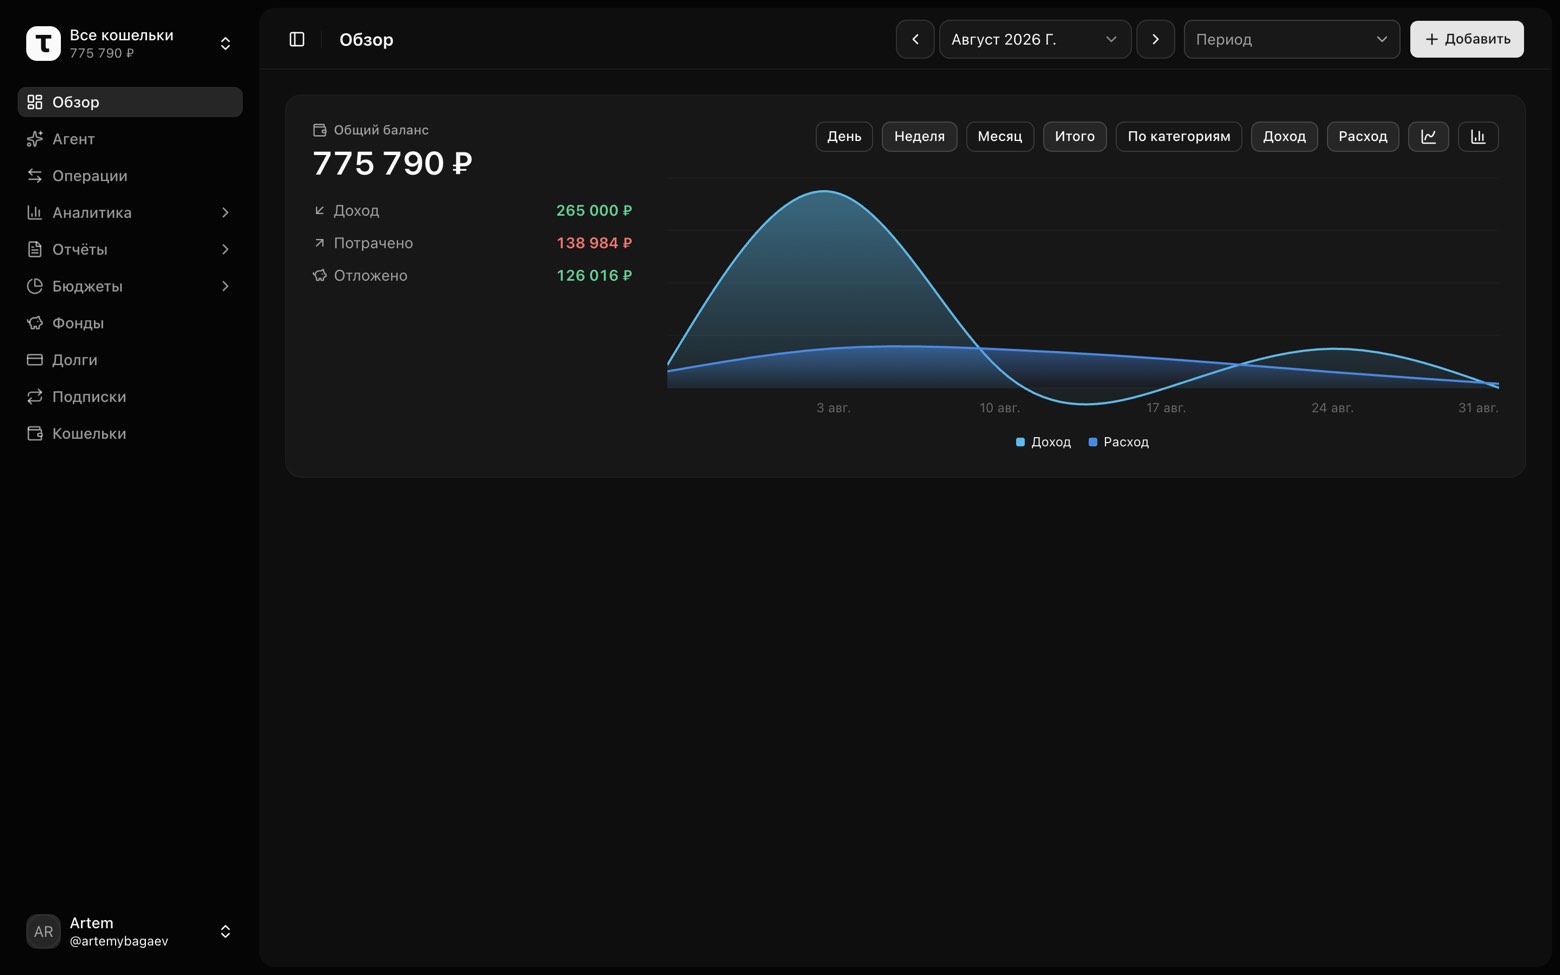Image resolution: width=1560 pixels, height=975 pixels.
Task: Open the Агент page
Action: [x=130, y=139]
